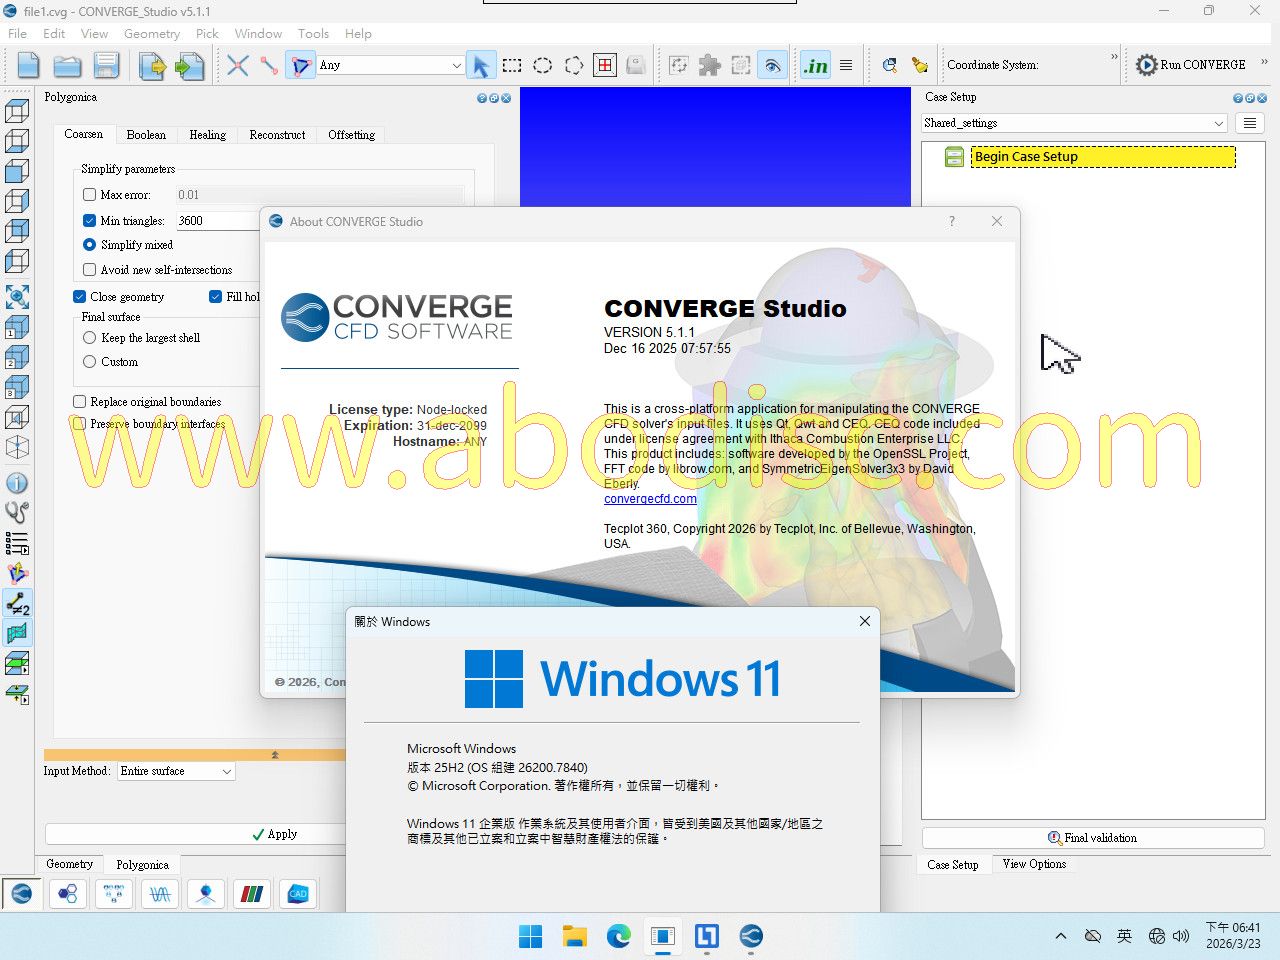Open the blue info icon in left sidebar

(x=17, y=483)
